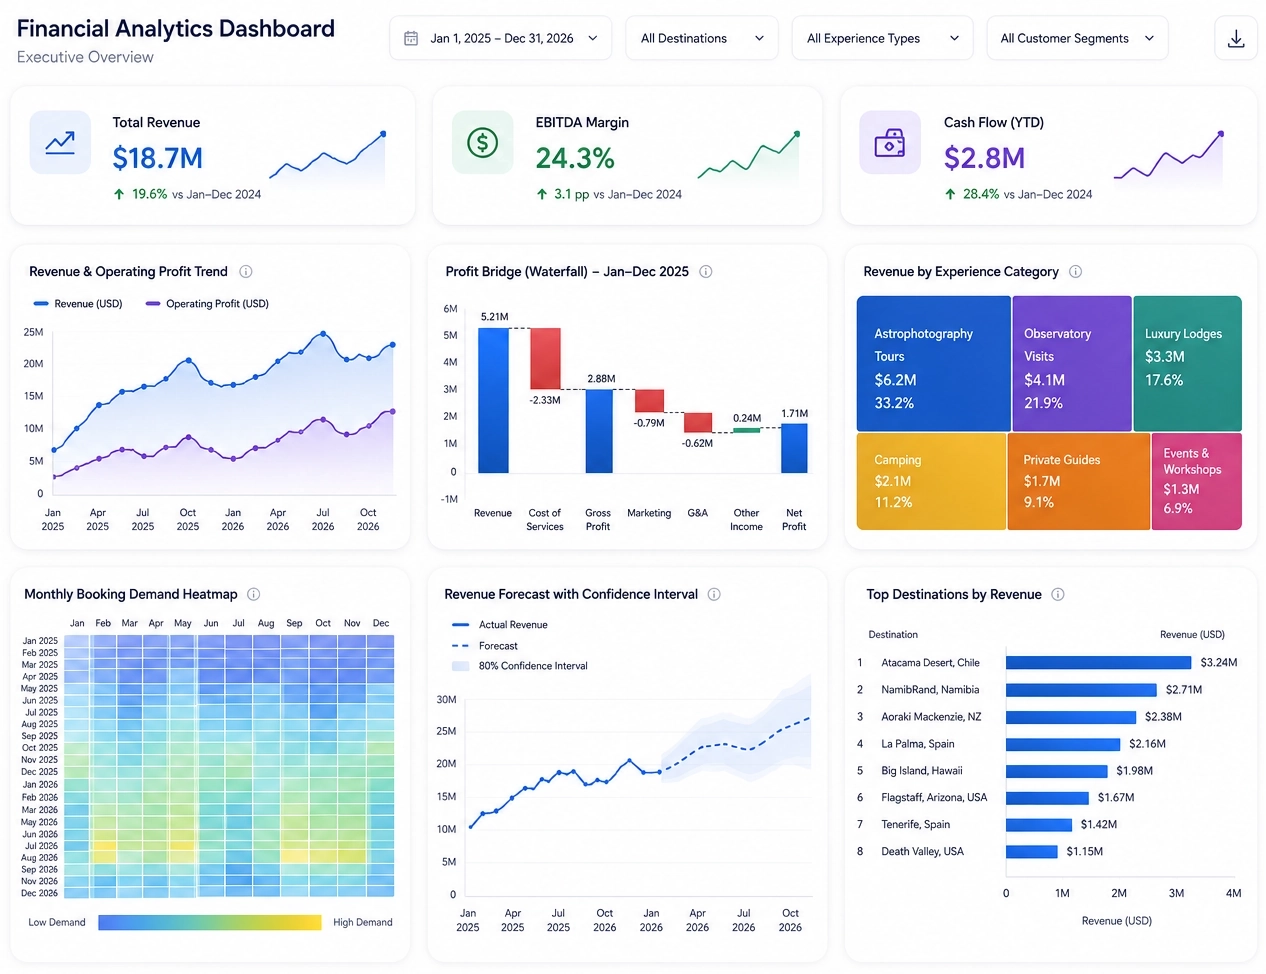
Task: Click the heatmap demand color gradient bar
Action: coord(210,922)
